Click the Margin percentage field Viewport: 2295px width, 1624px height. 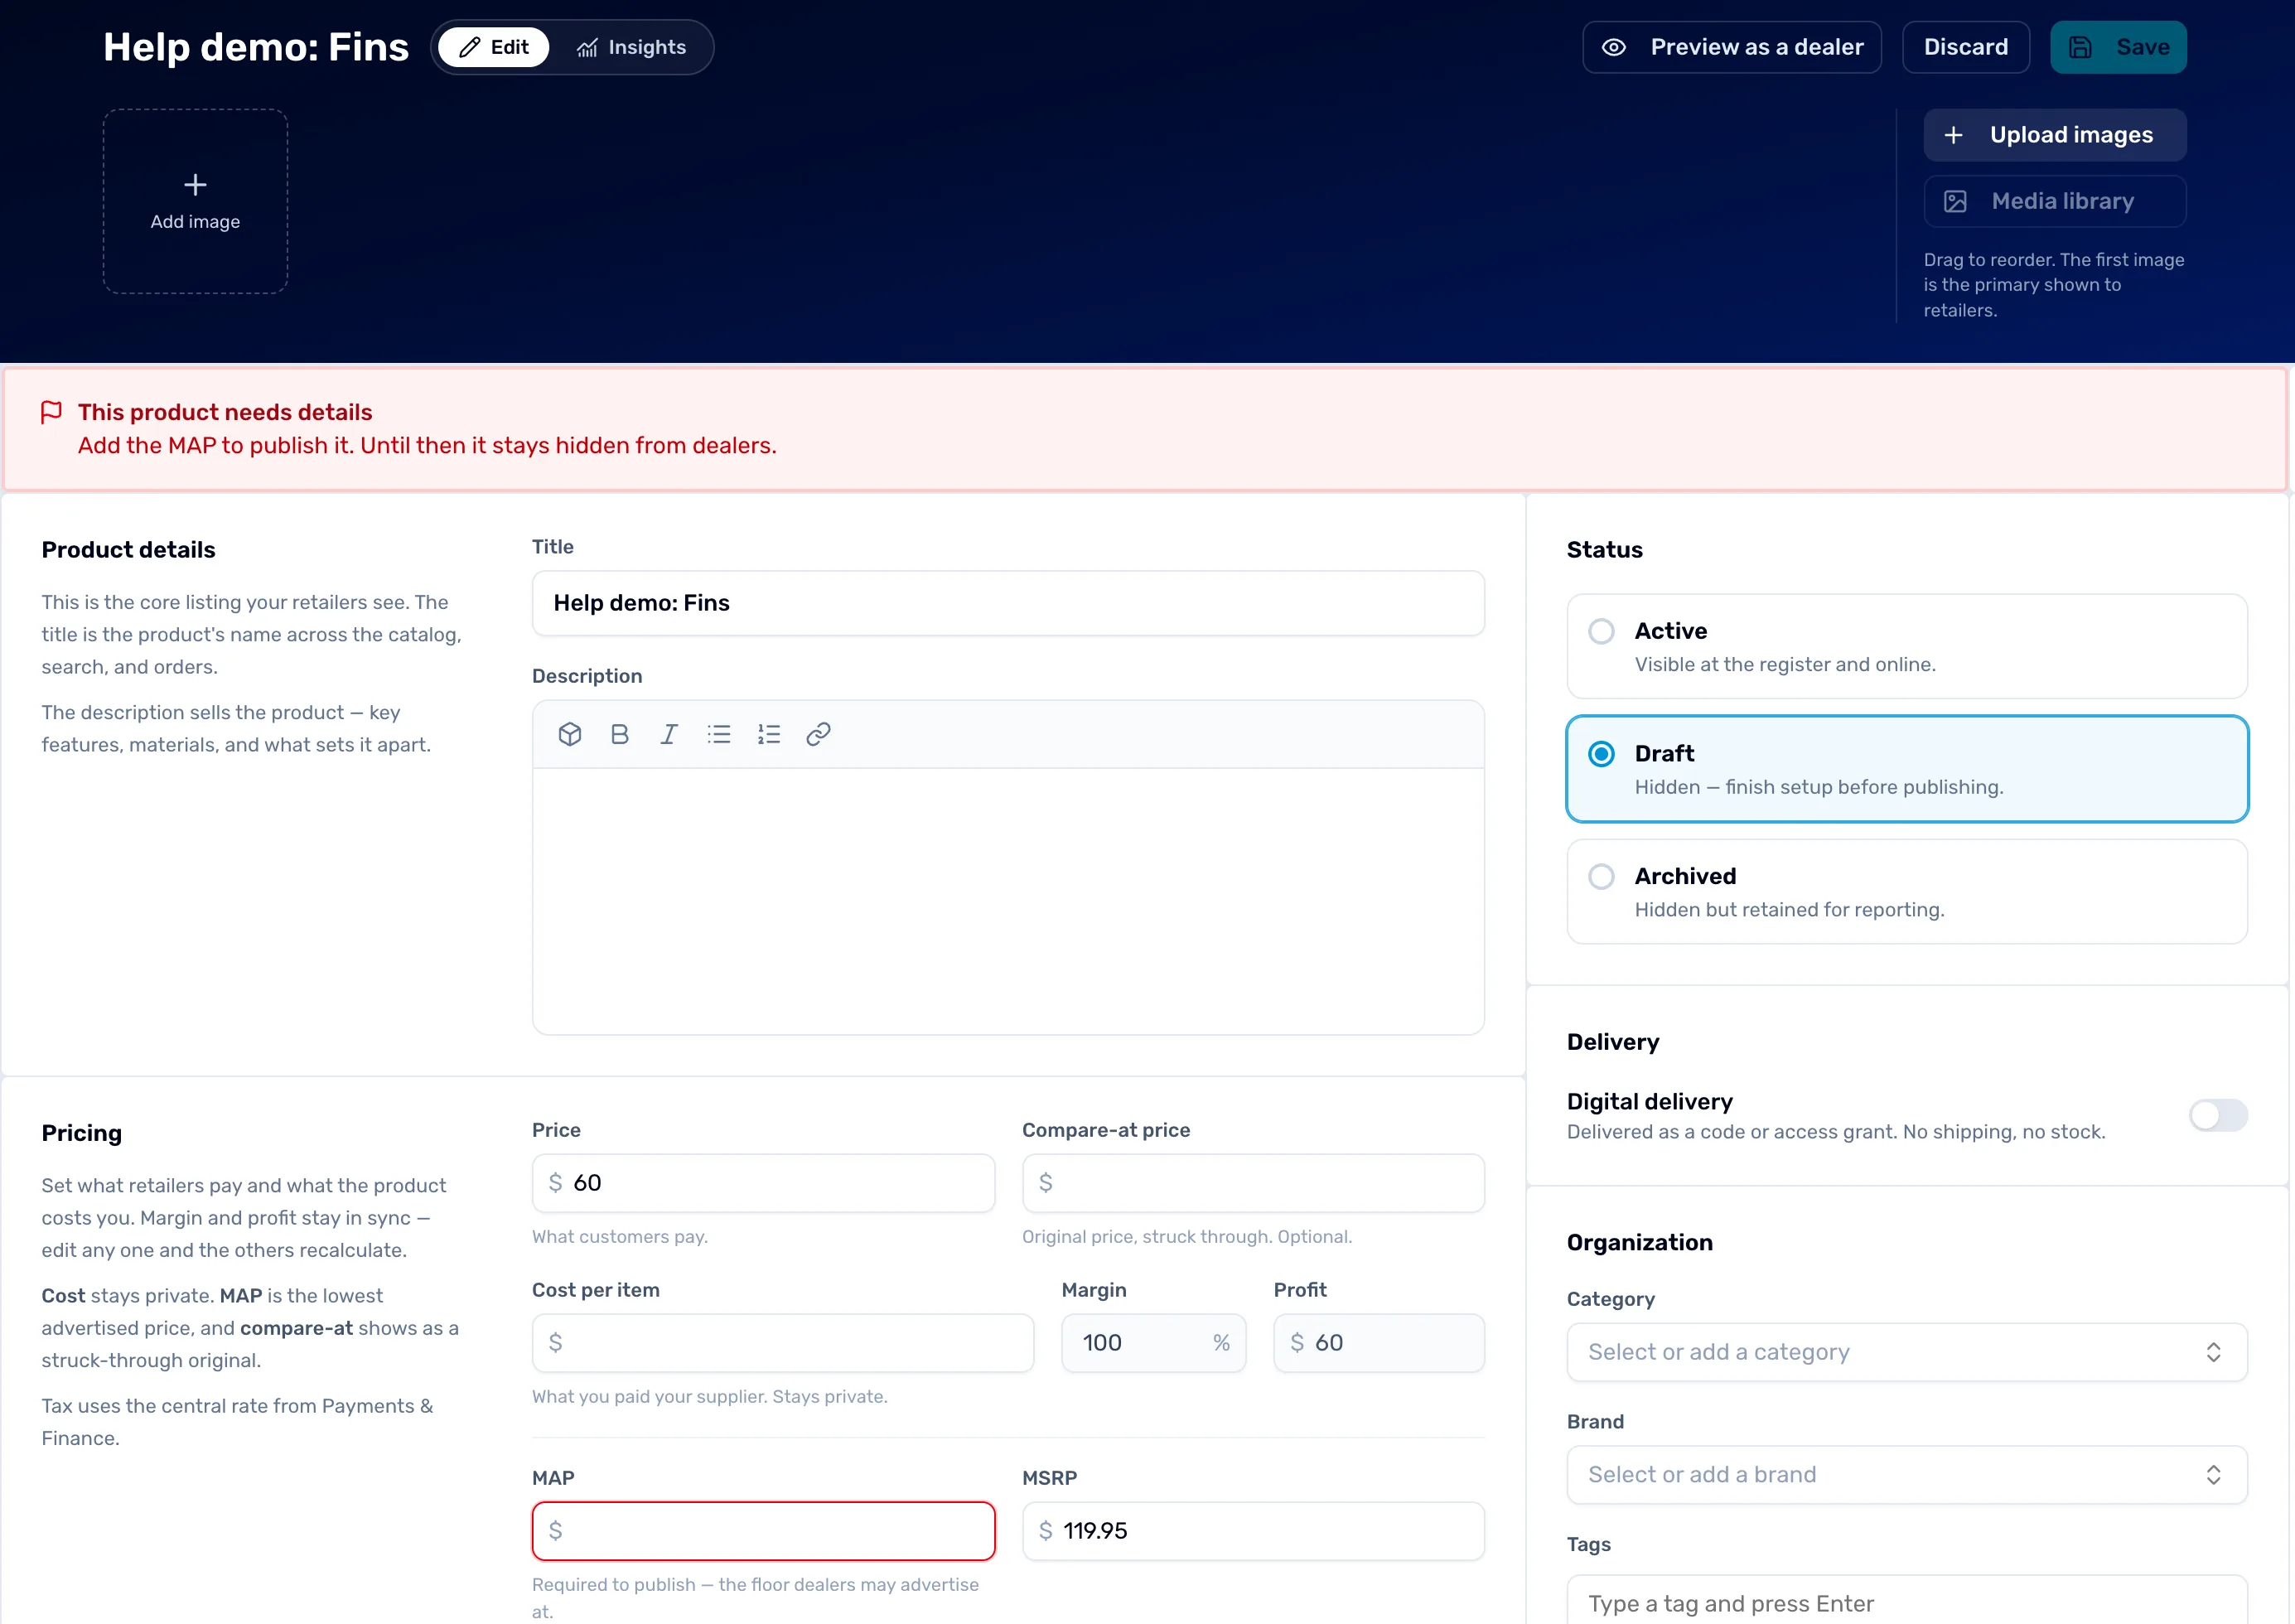coord(1153,1343)
